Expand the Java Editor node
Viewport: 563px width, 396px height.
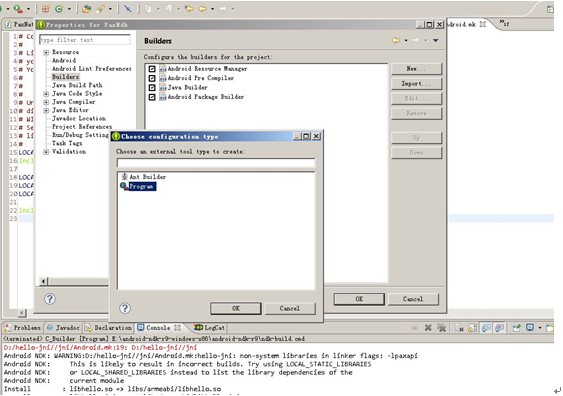(46, 111)
